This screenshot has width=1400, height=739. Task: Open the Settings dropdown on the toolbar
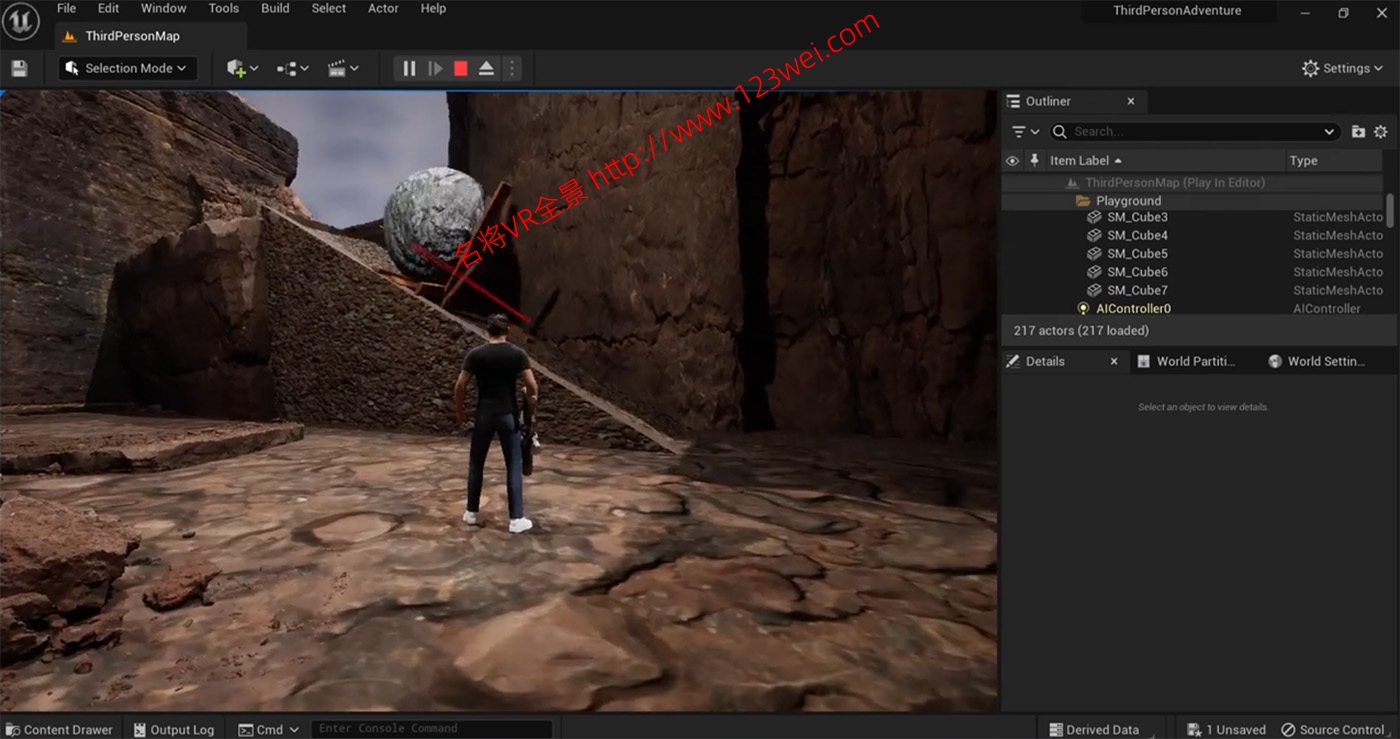pos(1342,68)
